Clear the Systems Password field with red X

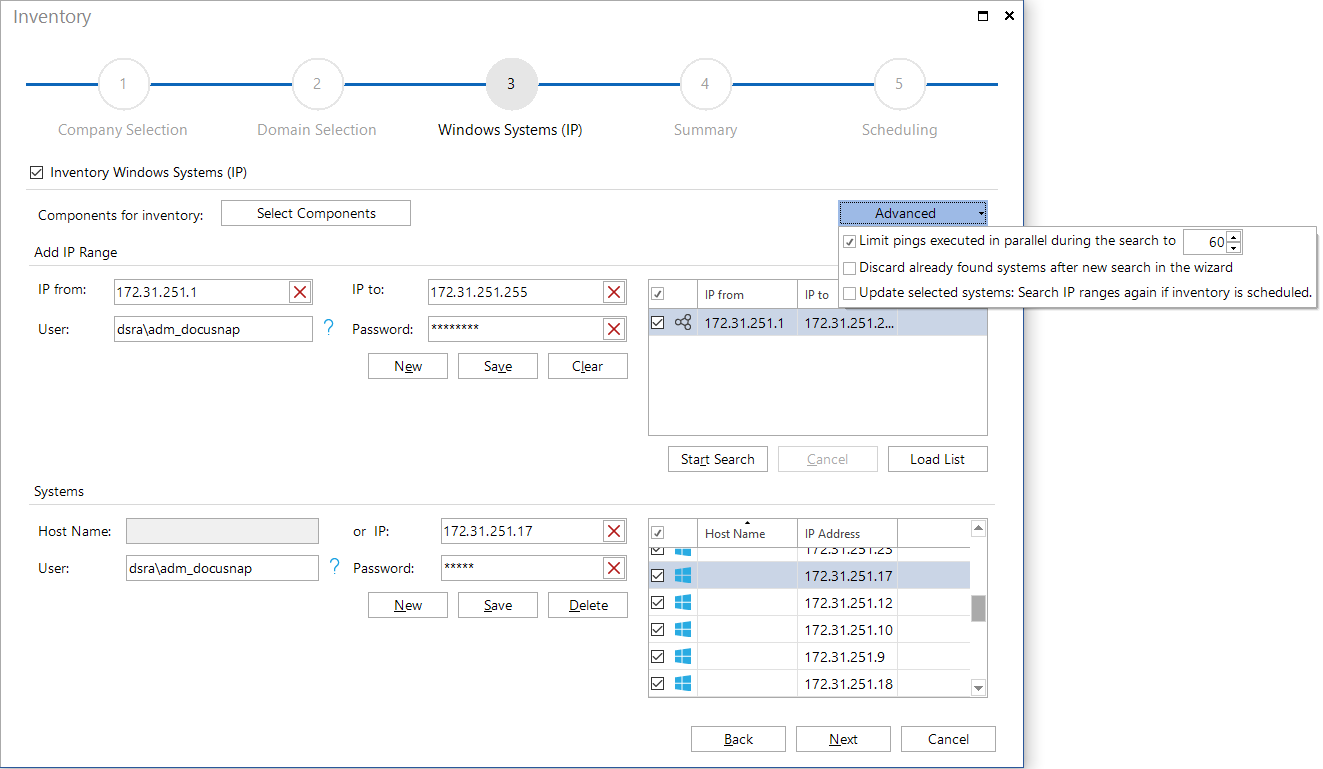click(614, 568)
